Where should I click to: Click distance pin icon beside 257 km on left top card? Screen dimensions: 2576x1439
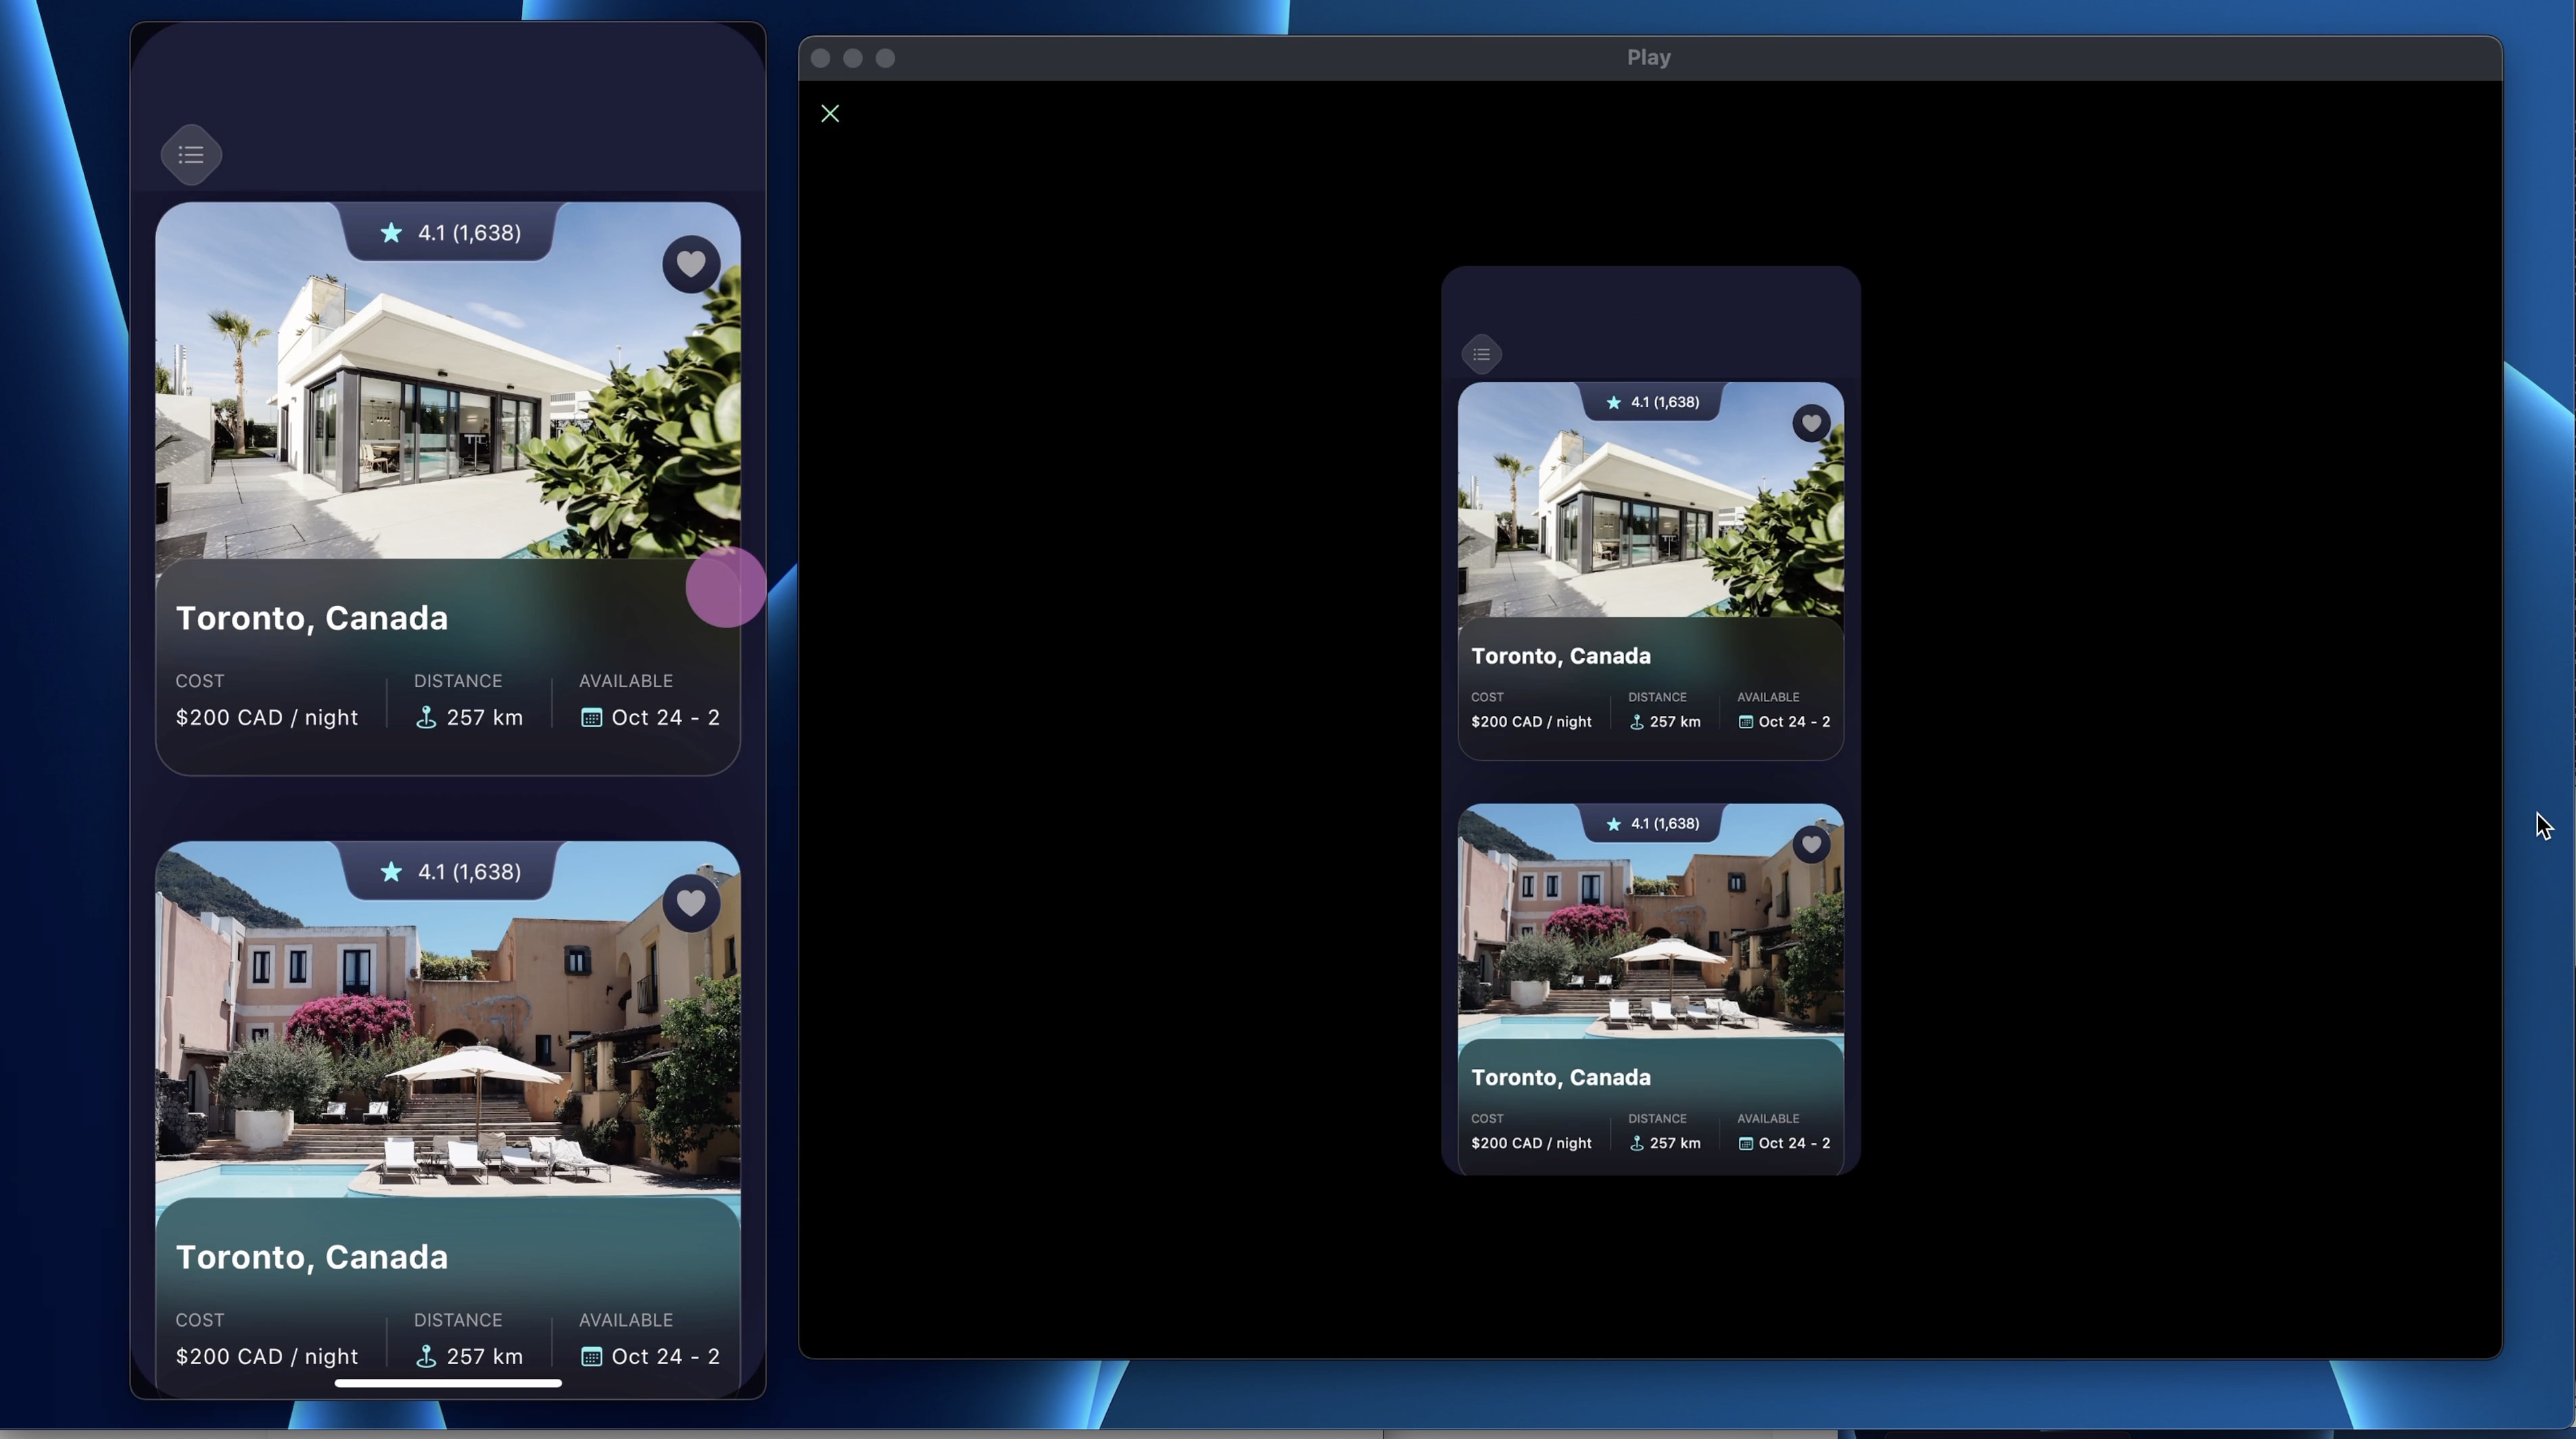point(426,718)
